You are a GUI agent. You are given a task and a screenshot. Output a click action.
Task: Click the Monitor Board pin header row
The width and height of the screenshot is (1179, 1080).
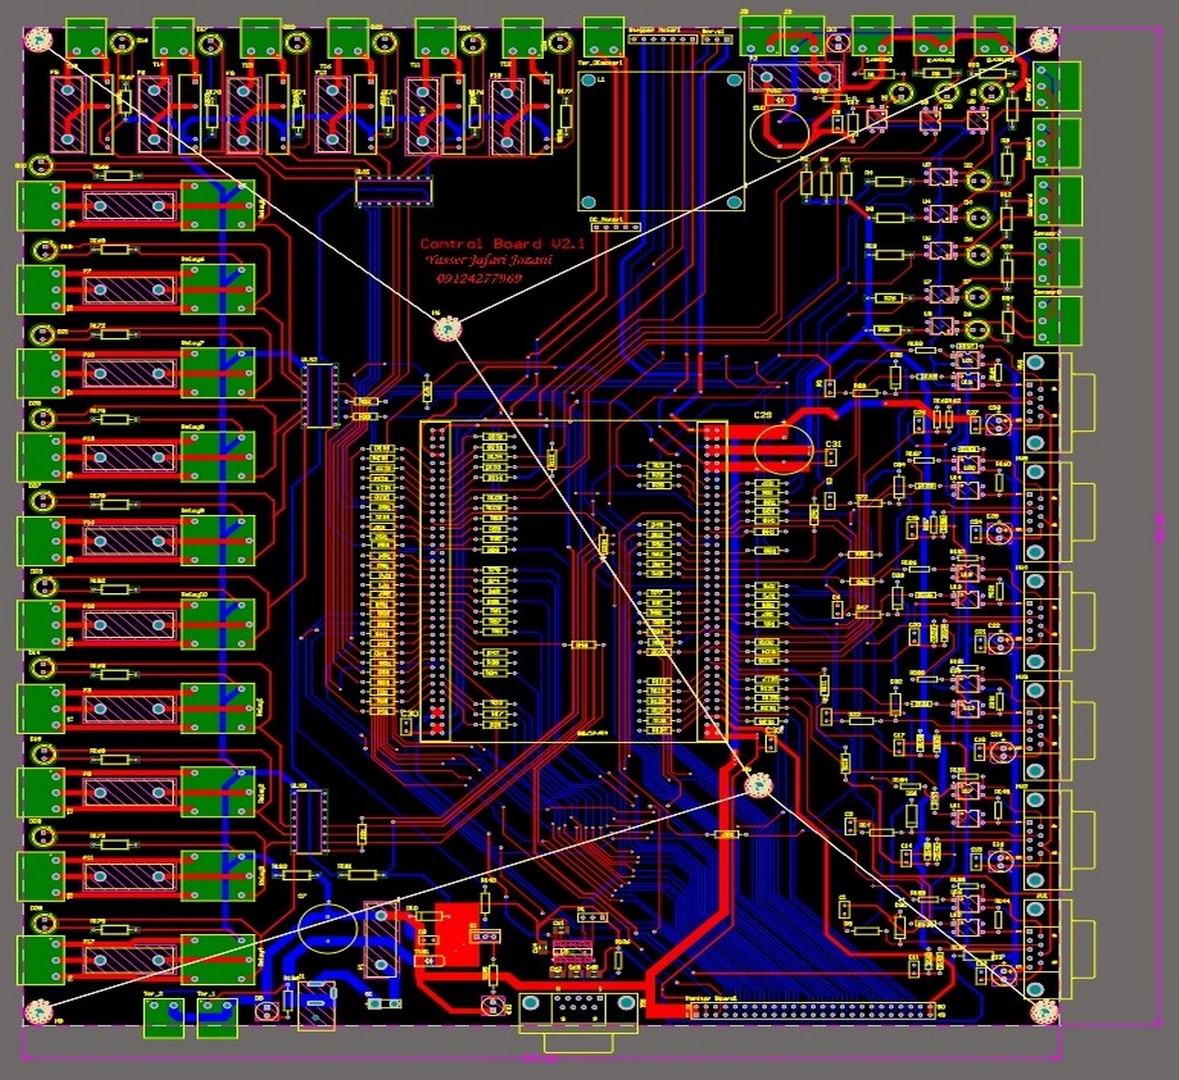coord(813,1011)
